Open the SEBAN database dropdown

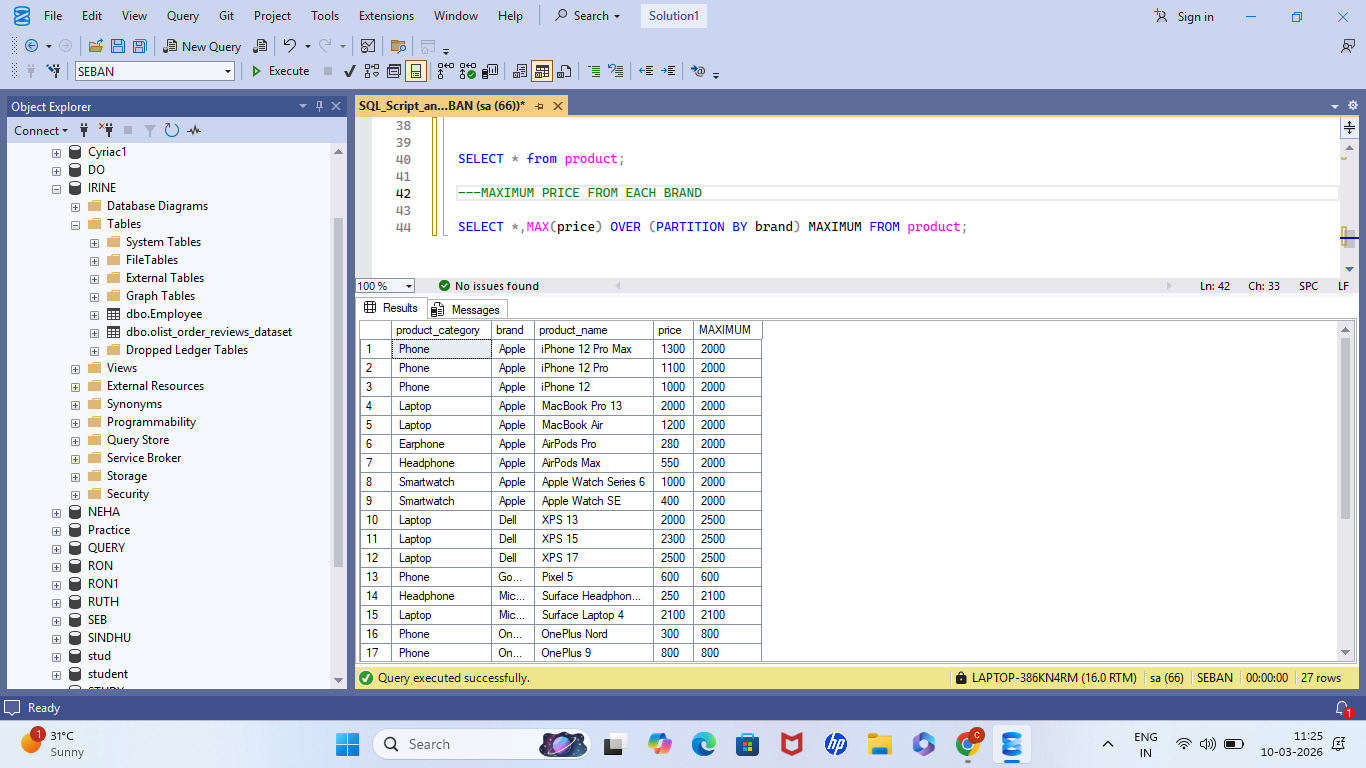228,71
